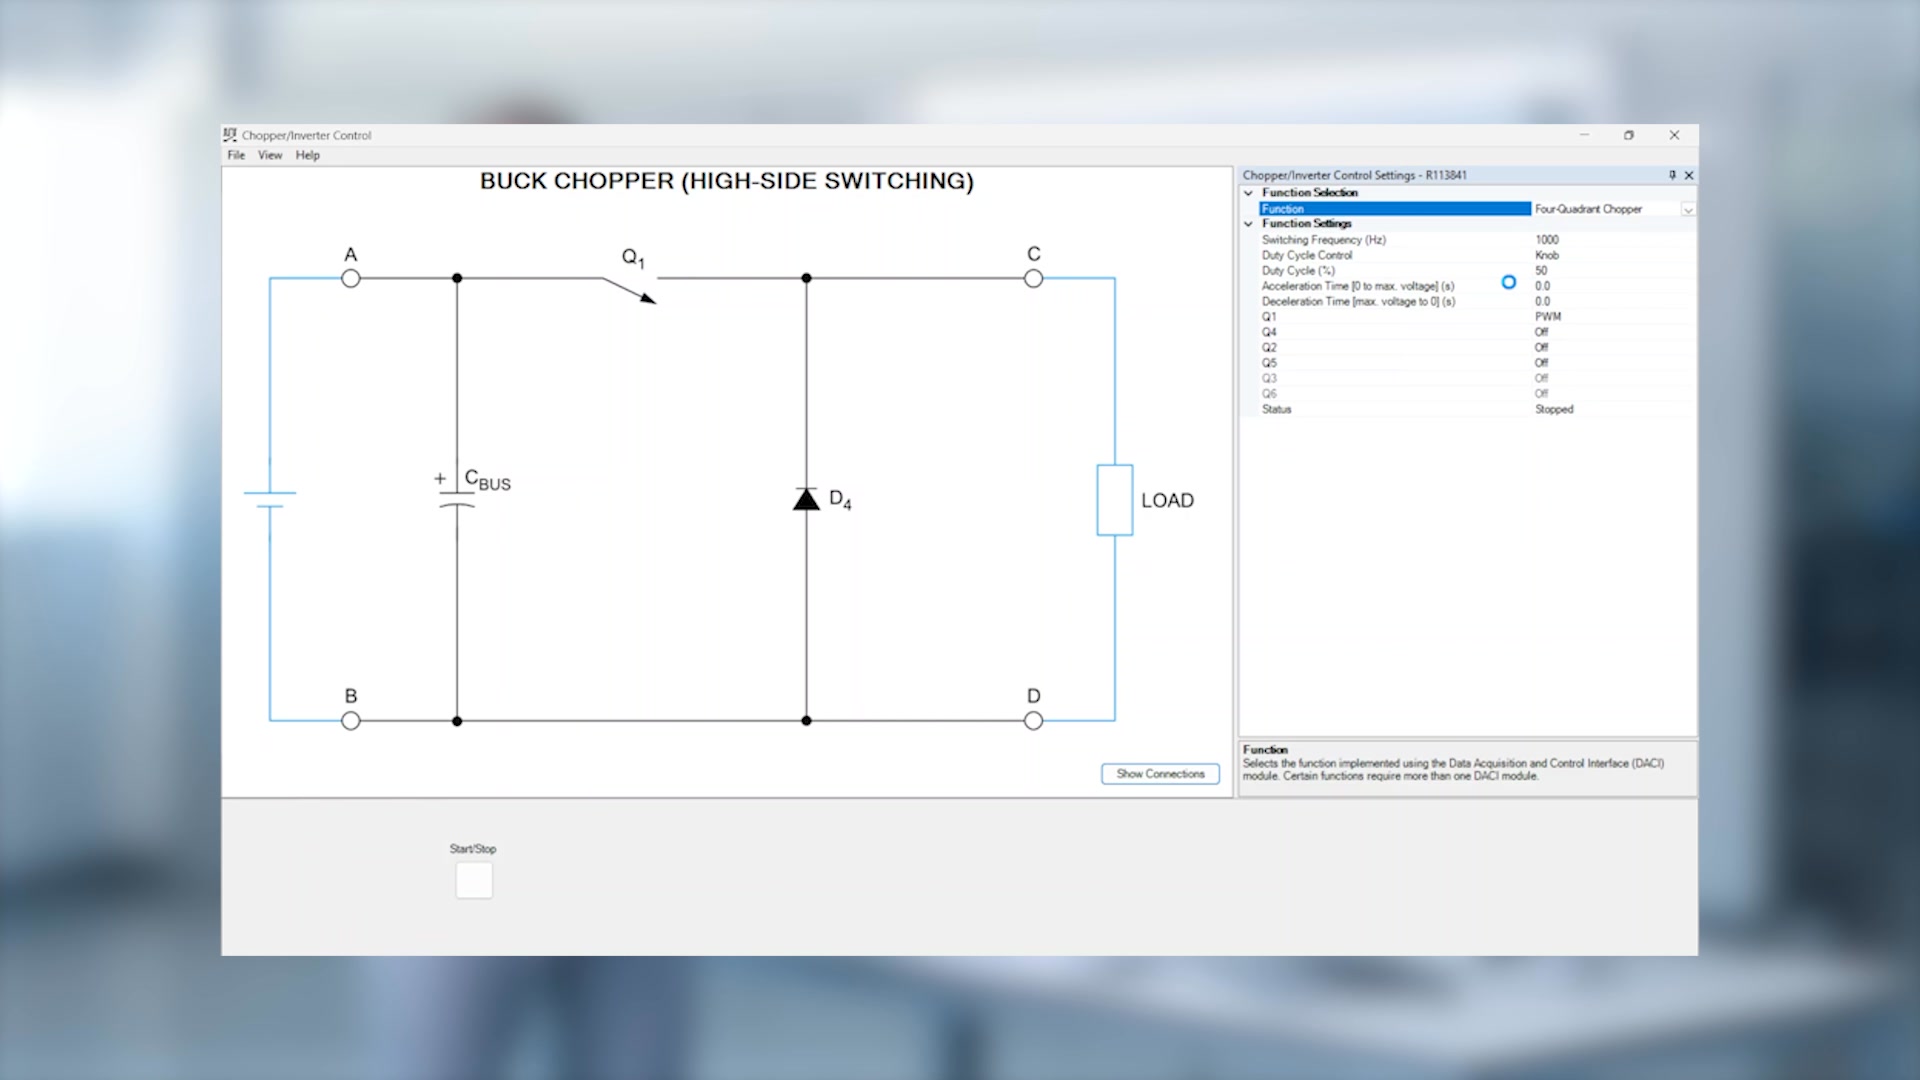Viewport: 1920px width, 1080px height.
Task: Click the CBUS capacitor symbol
Action: click(x=457, y=499)
